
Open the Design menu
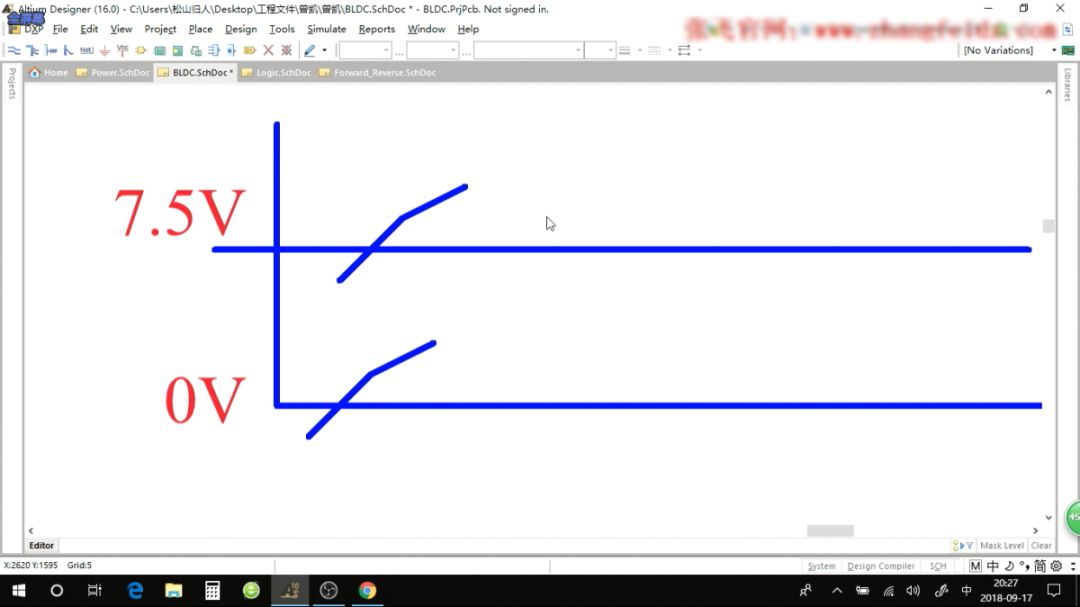coord(240,29)
